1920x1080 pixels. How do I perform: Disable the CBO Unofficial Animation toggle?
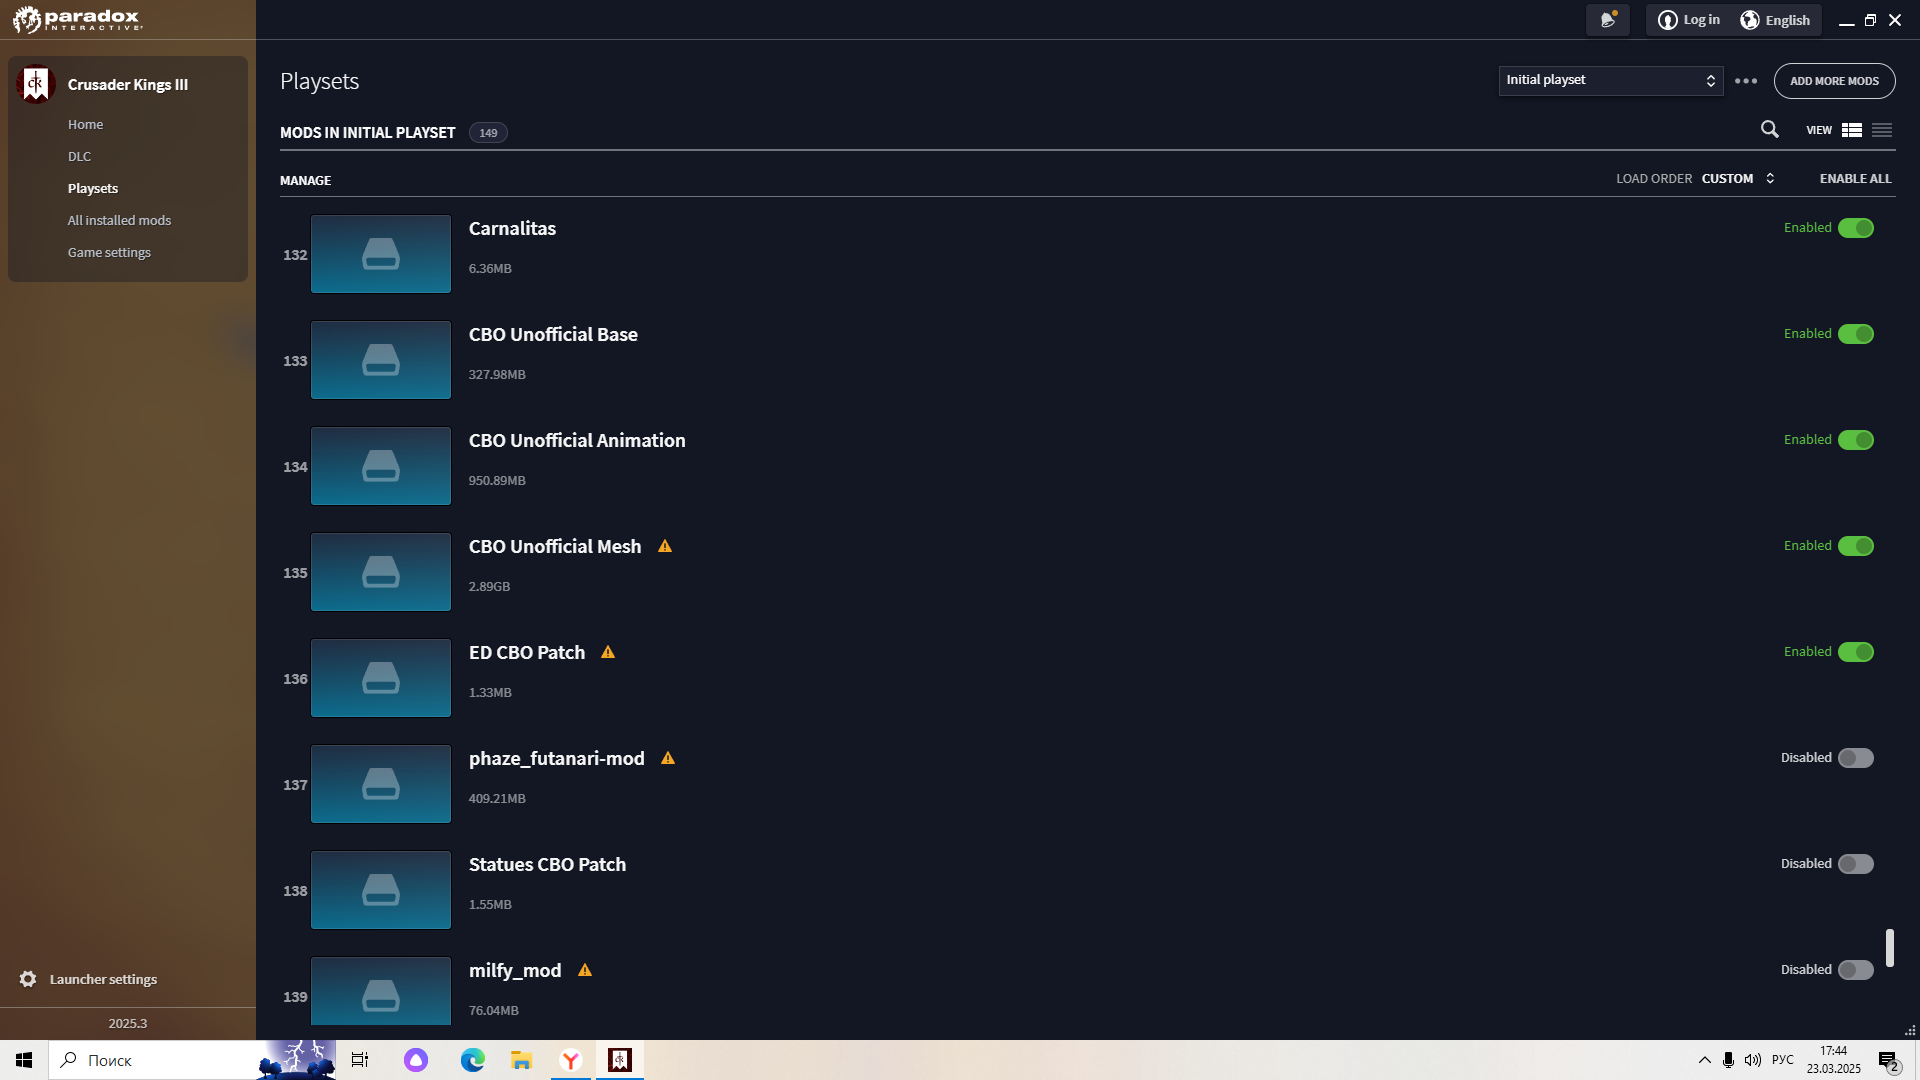1856,440
